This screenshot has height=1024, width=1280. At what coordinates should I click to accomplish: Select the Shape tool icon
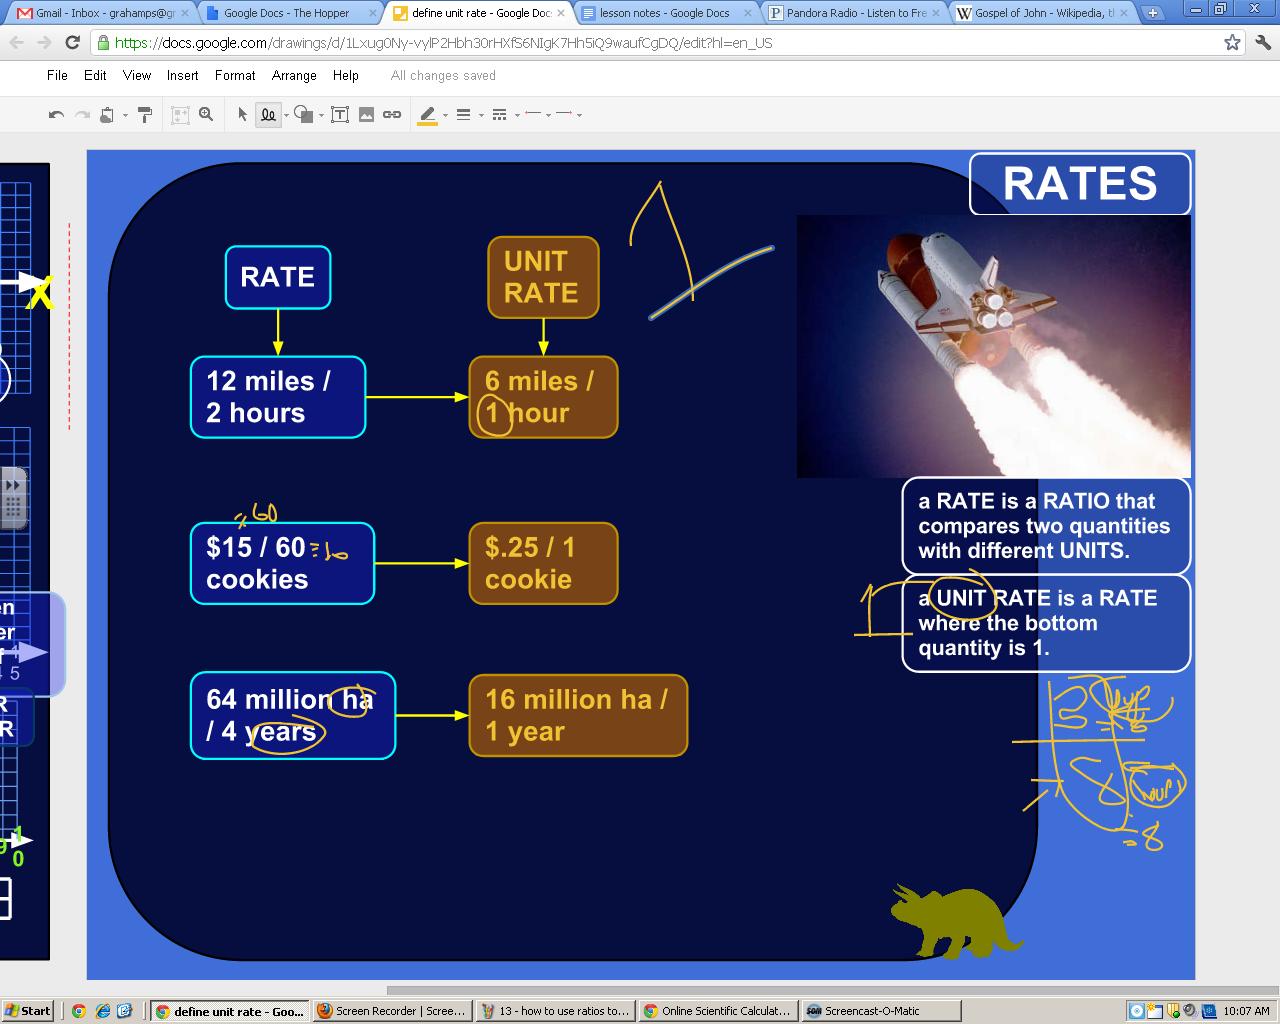[304, 115]
